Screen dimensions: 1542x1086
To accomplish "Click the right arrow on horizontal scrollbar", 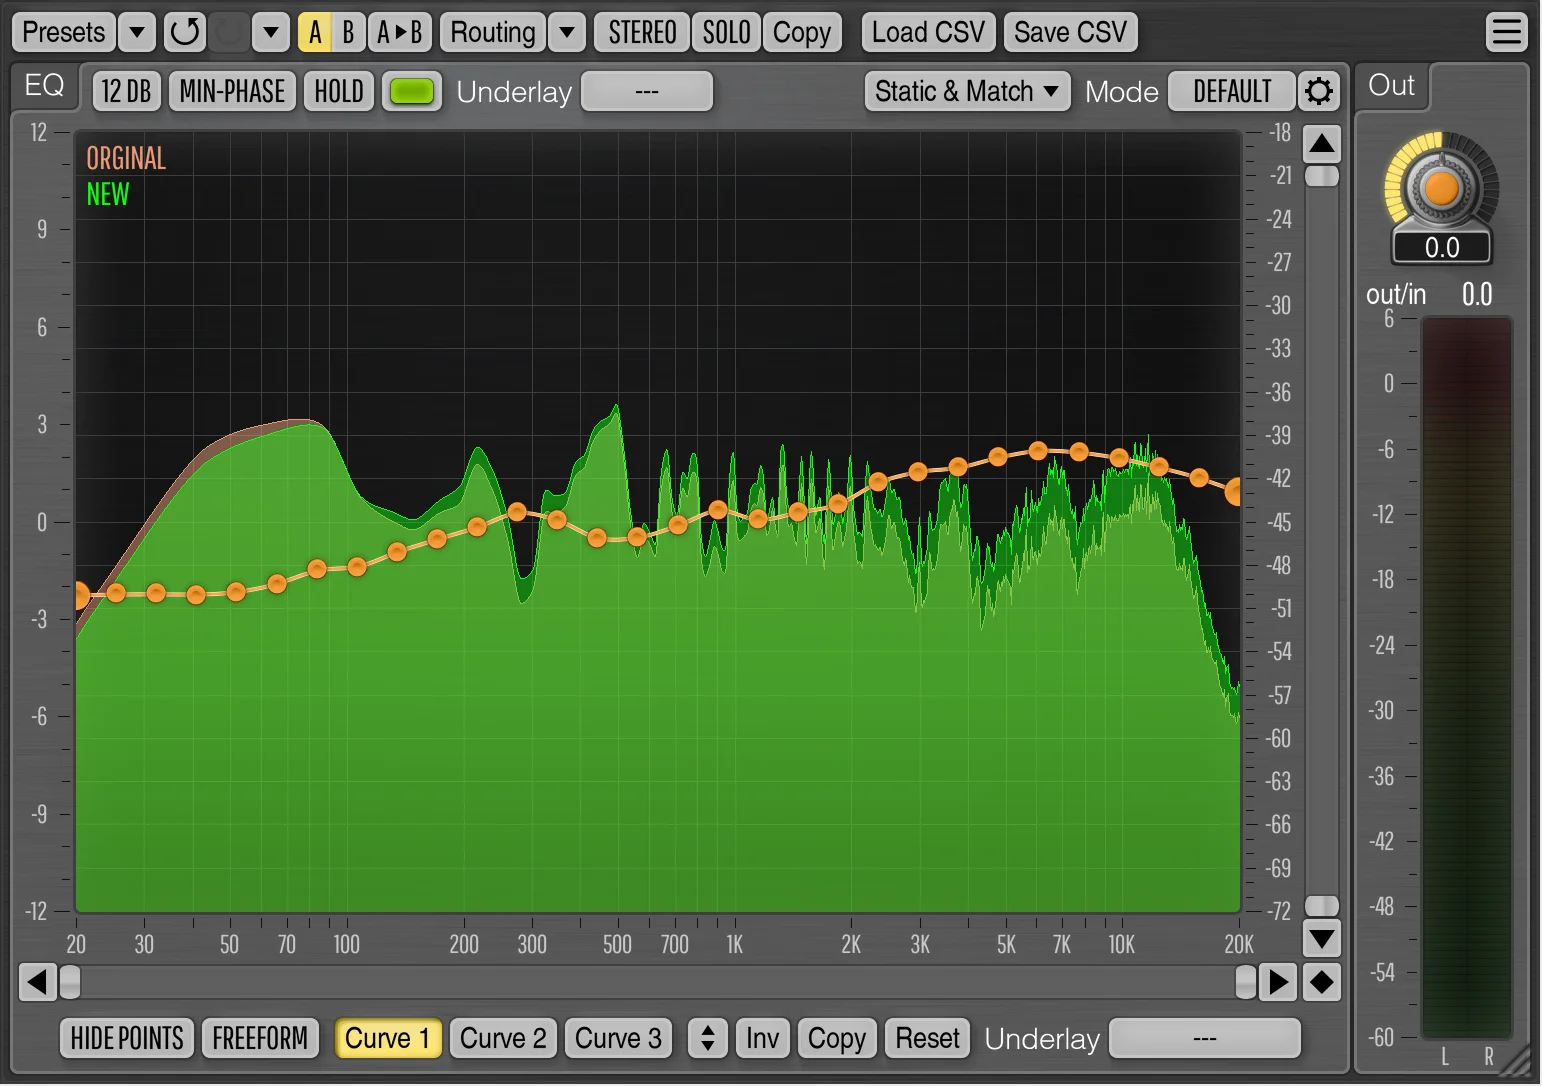I will click(x=1278, y=982).
